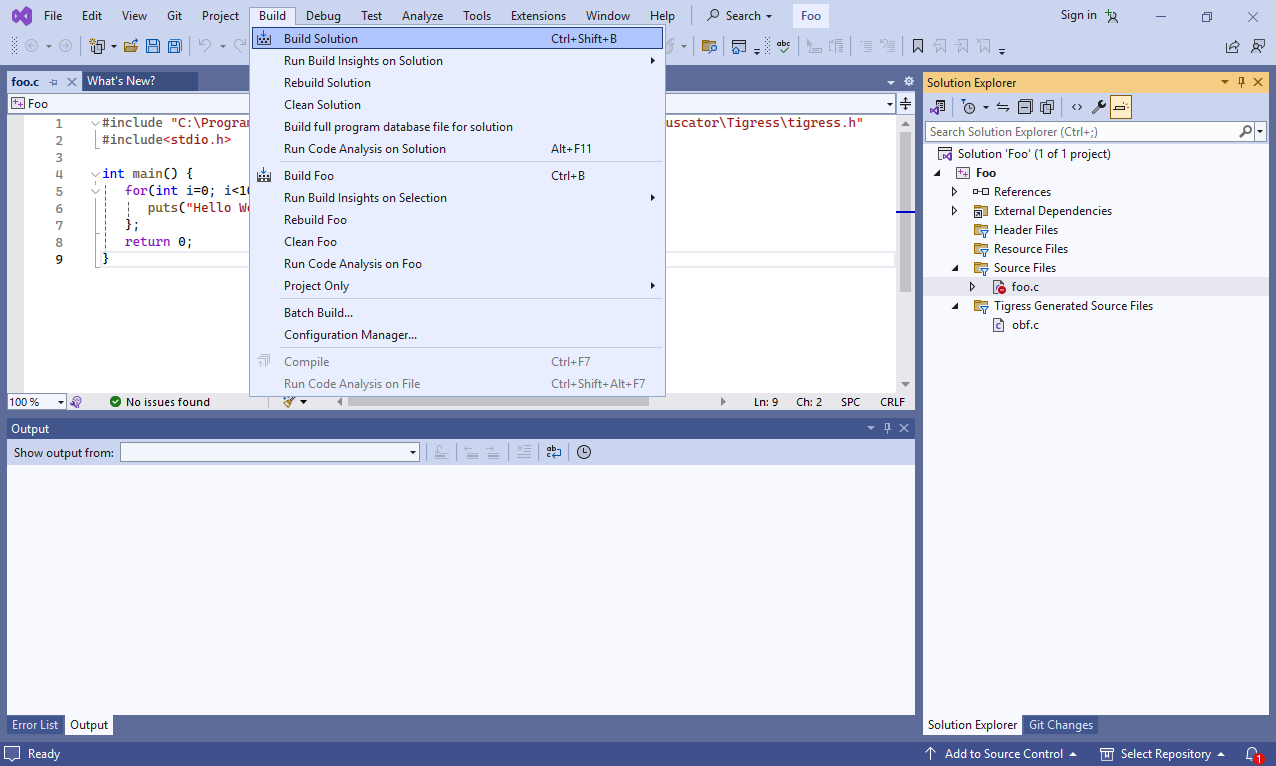1276x766 pixels.
Task: Open the notifications bell icon
Action: coord(1252,754)
